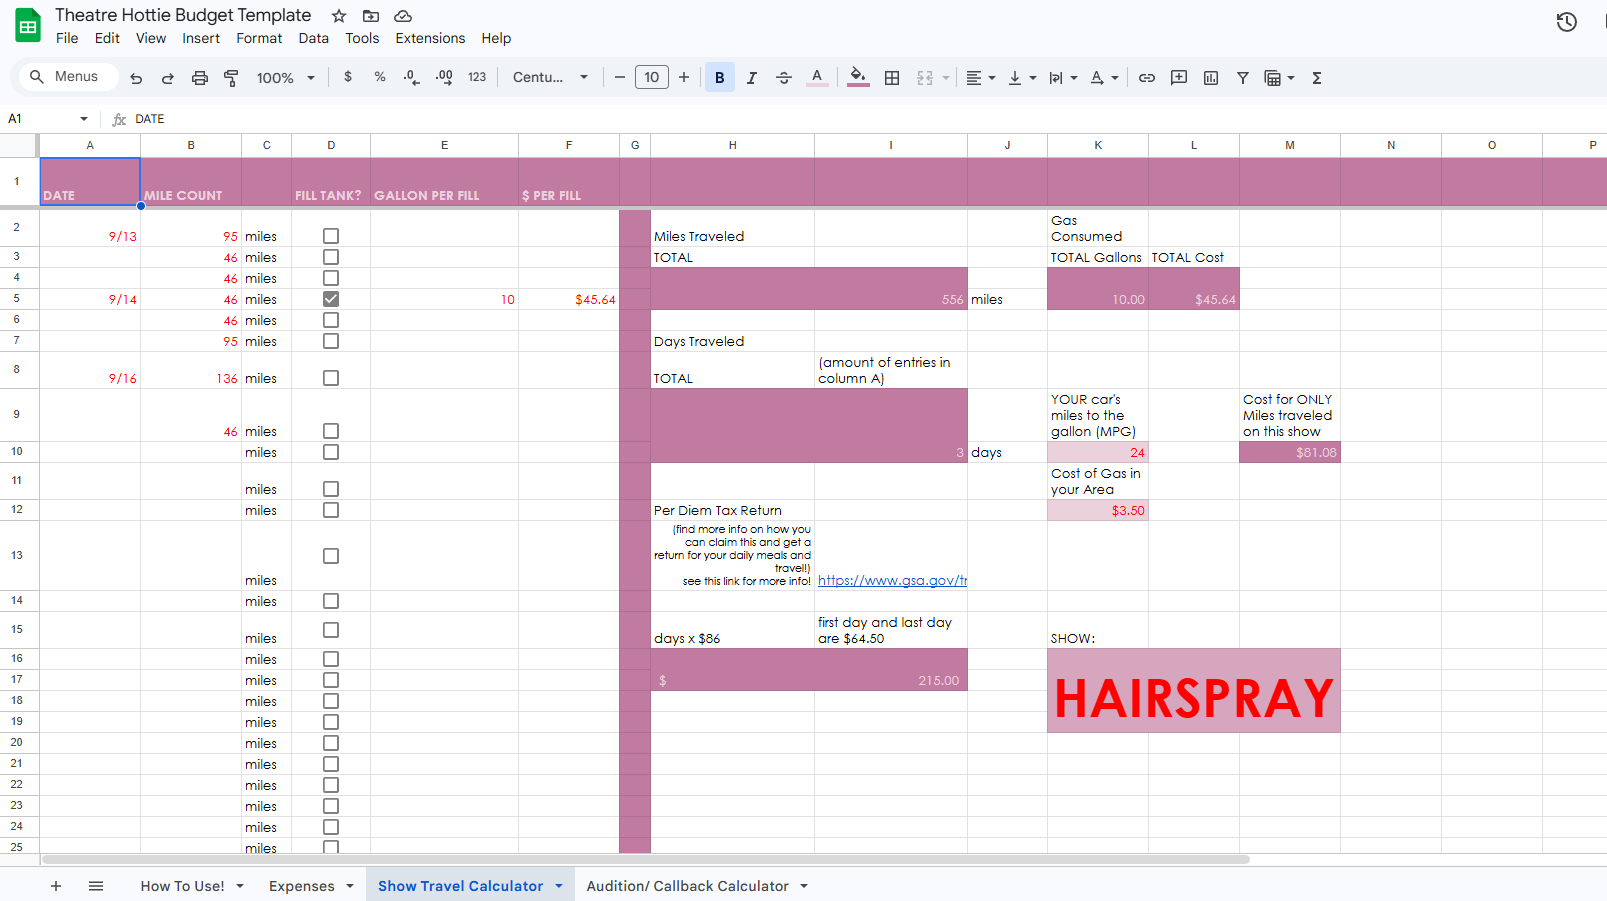Open all sheets list icon
This screenshot has height=901, width=1607.
coord(96,886)
